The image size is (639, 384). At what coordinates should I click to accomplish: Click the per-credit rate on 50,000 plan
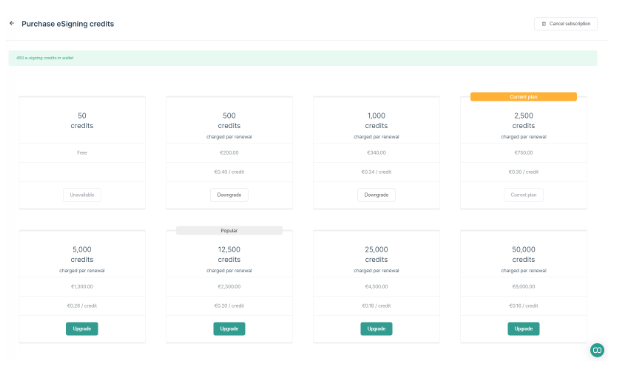coord(523,306)
